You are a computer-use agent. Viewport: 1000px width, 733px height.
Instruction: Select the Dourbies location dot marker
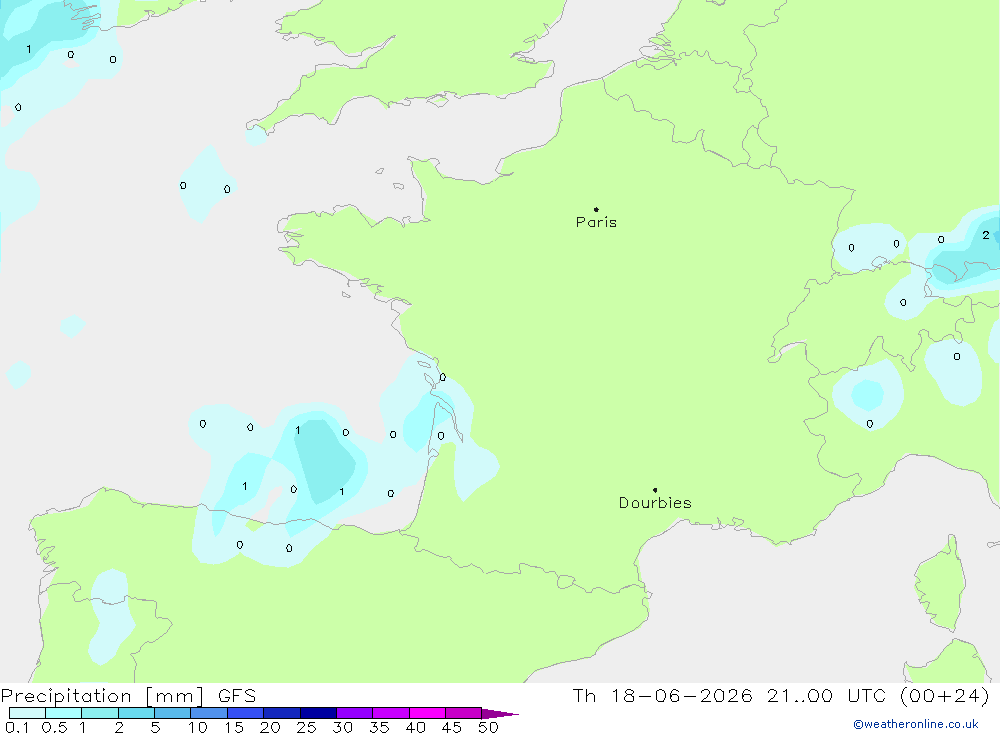tap(655, 490)
